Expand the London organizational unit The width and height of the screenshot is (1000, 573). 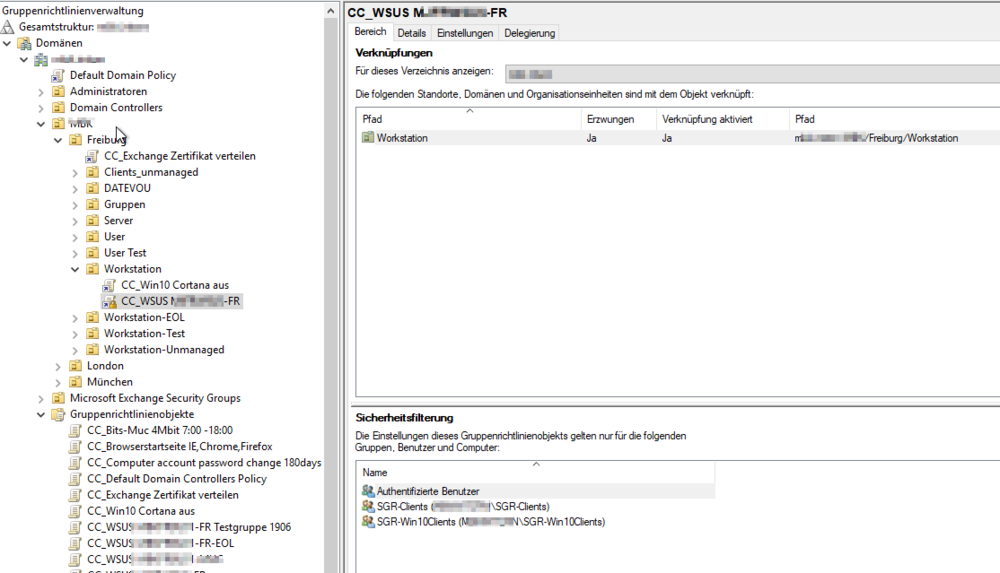[x=59, y=366]
